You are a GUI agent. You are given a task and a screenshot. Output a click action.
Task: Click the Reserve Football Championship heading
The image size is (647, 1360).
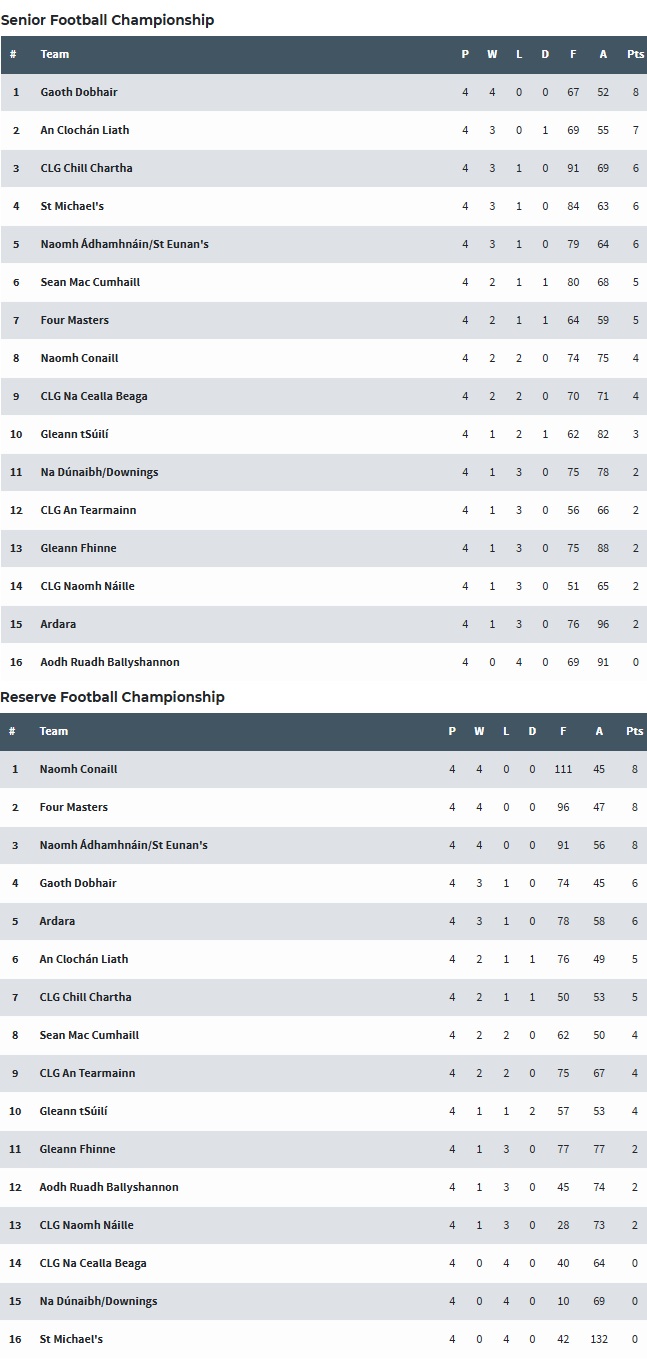tap(112, 697)
